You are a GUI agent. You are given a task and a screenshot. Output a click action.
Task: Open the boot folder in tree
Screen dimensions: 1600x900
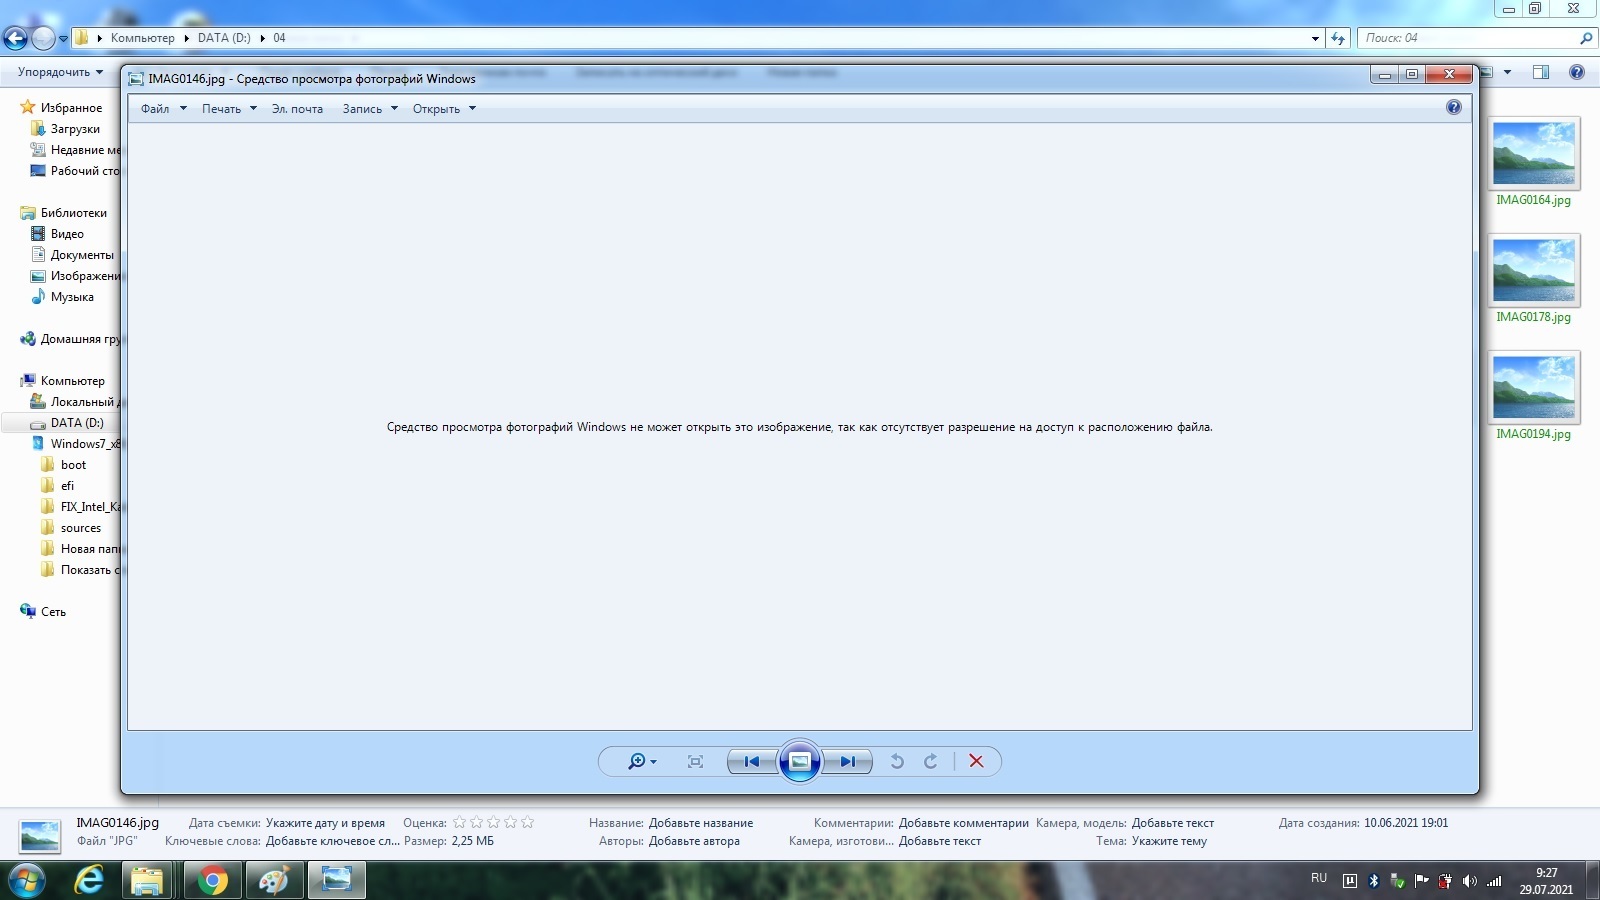pyautogui.click(x=73, y=465)
